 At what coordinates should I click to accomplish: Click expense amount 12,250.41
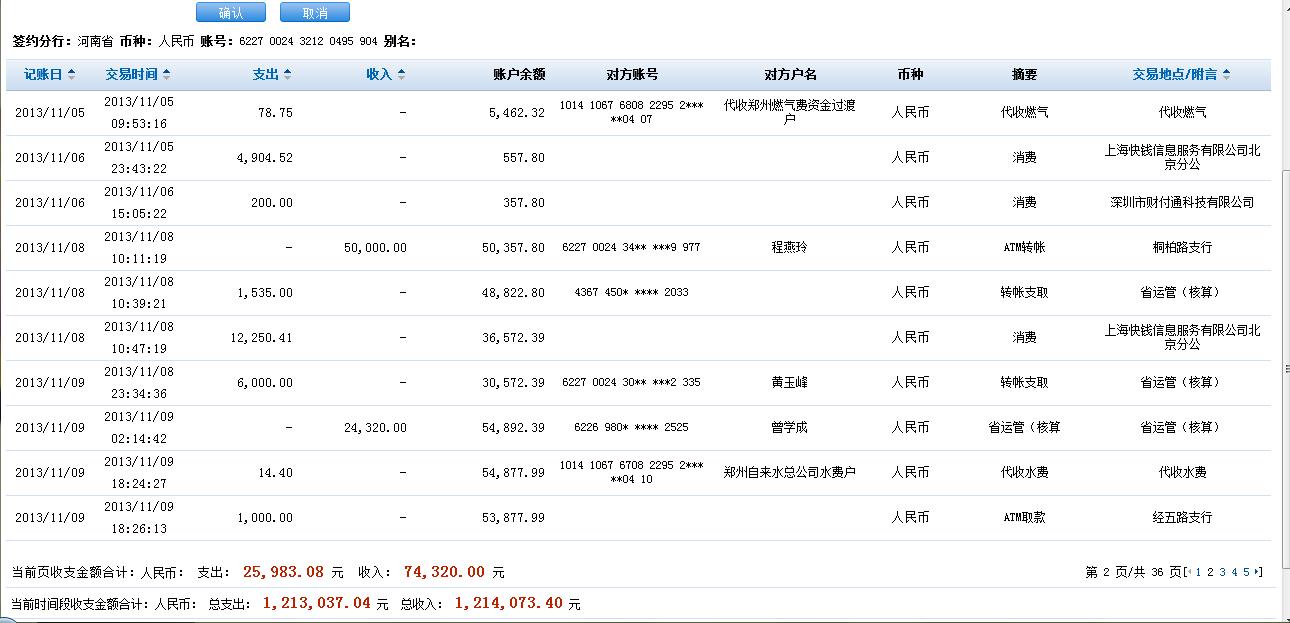click(x=261, y=338)
